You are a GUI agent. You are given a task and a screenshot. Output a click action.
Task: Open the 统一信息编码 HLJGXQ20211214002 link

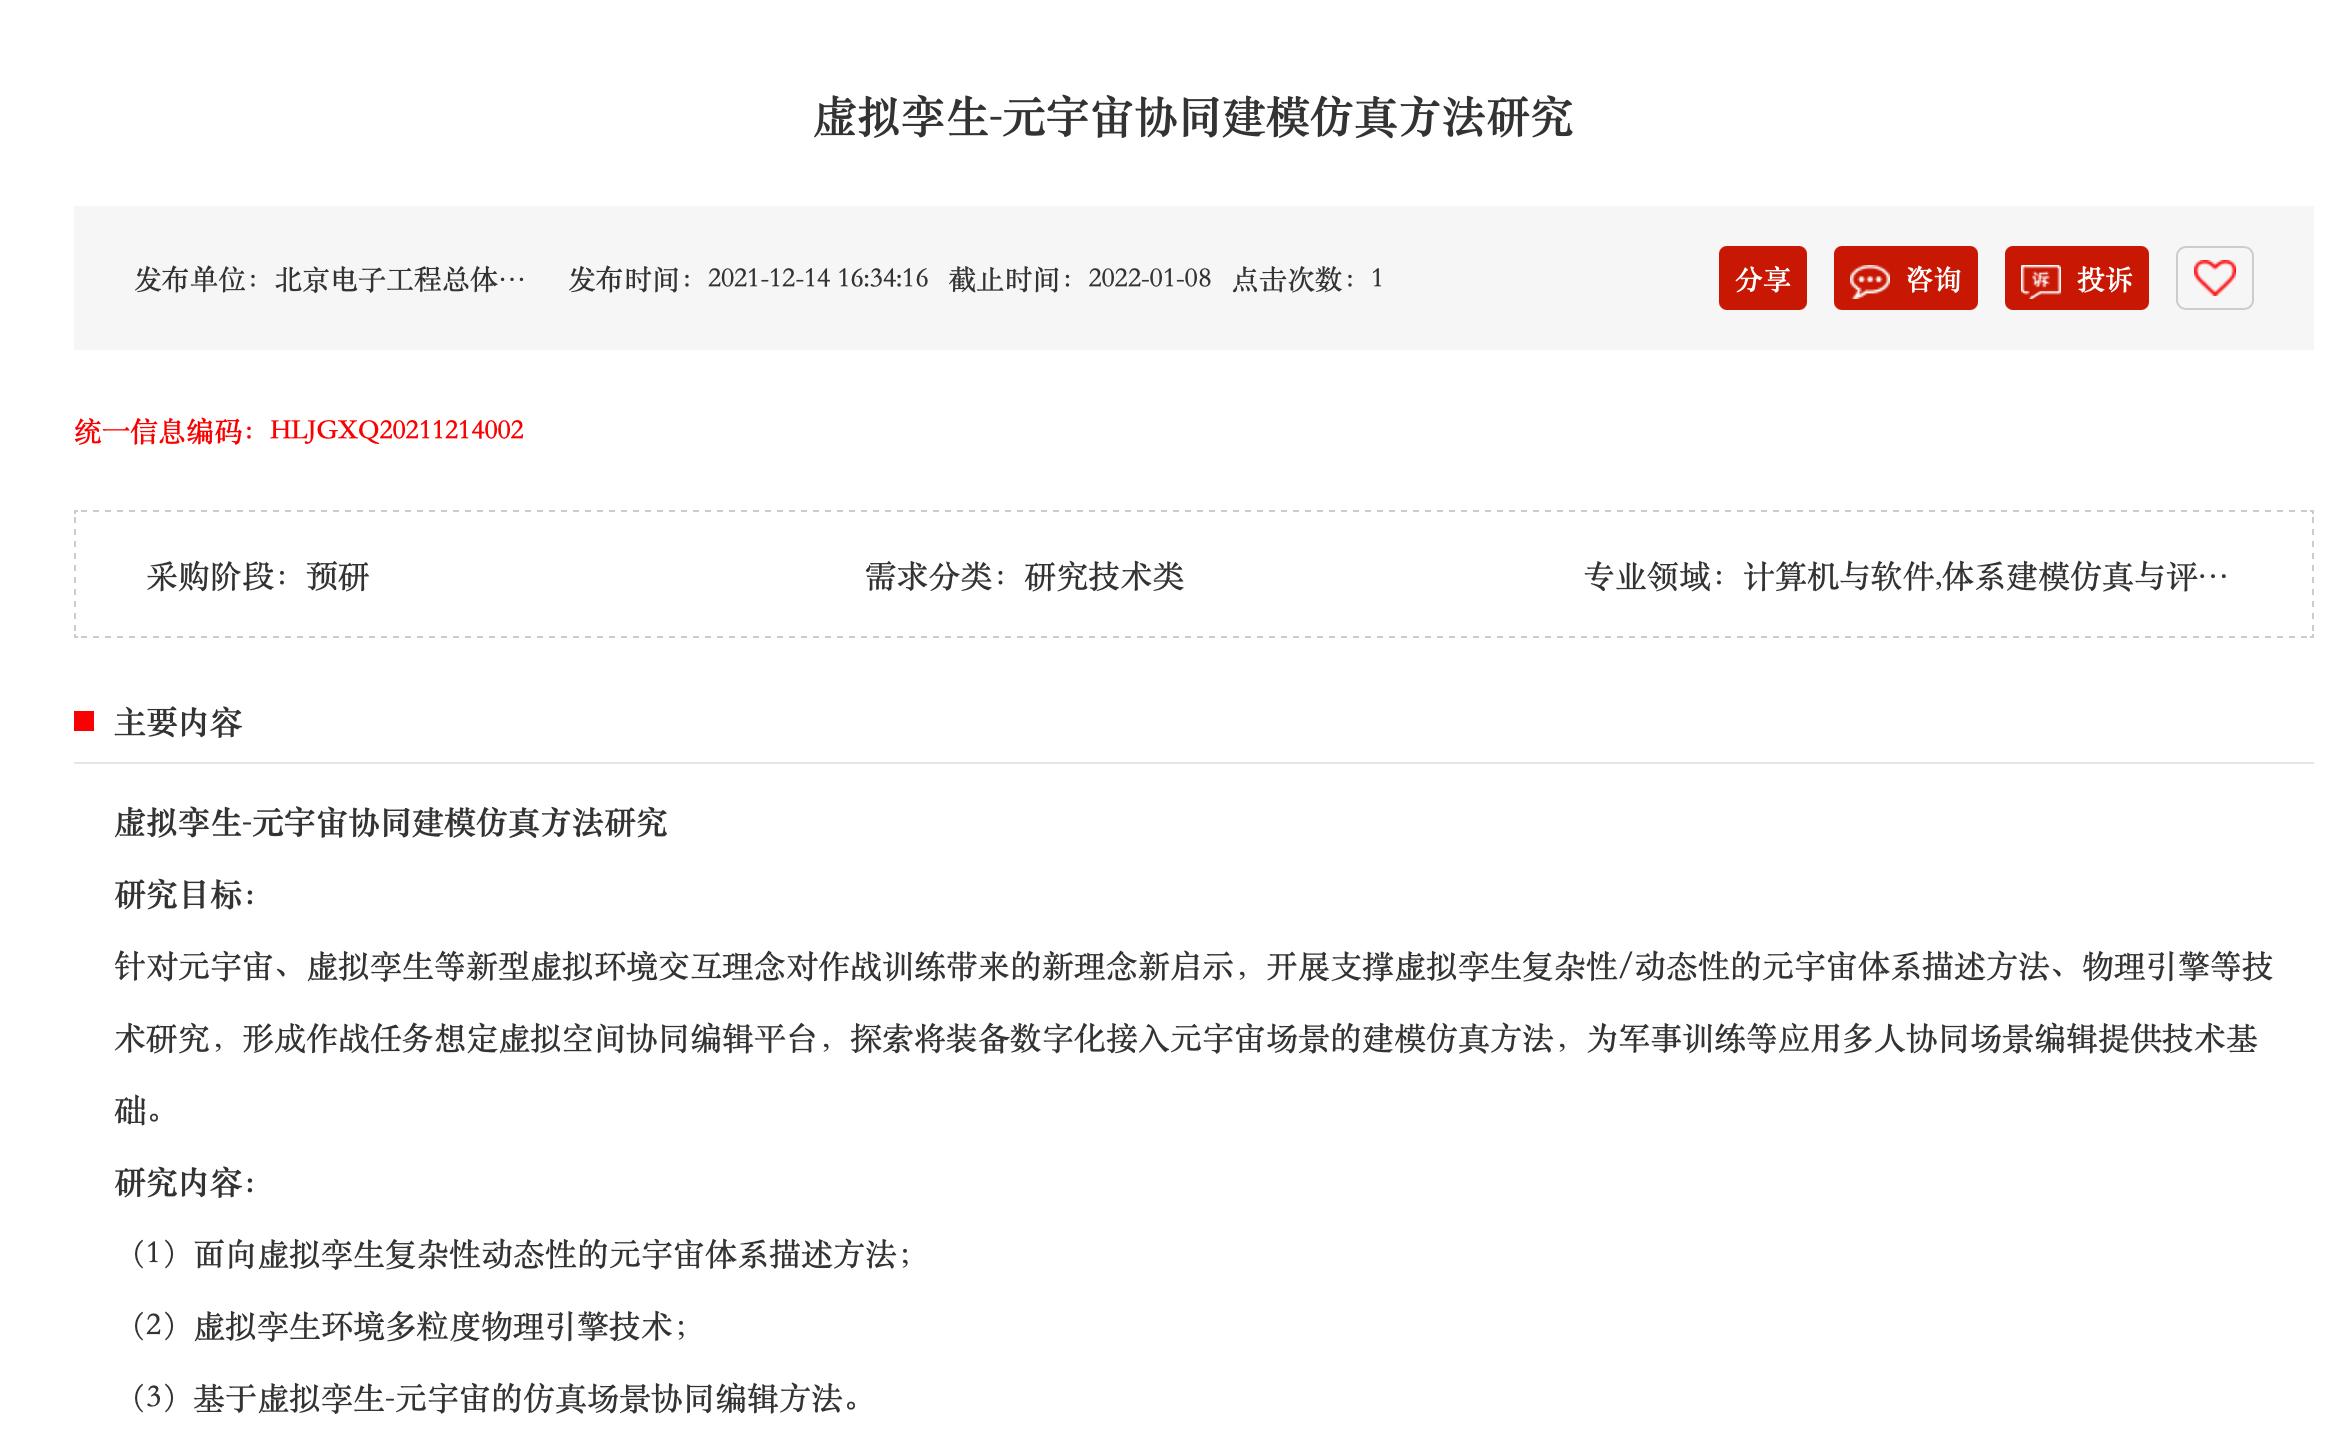396,432
